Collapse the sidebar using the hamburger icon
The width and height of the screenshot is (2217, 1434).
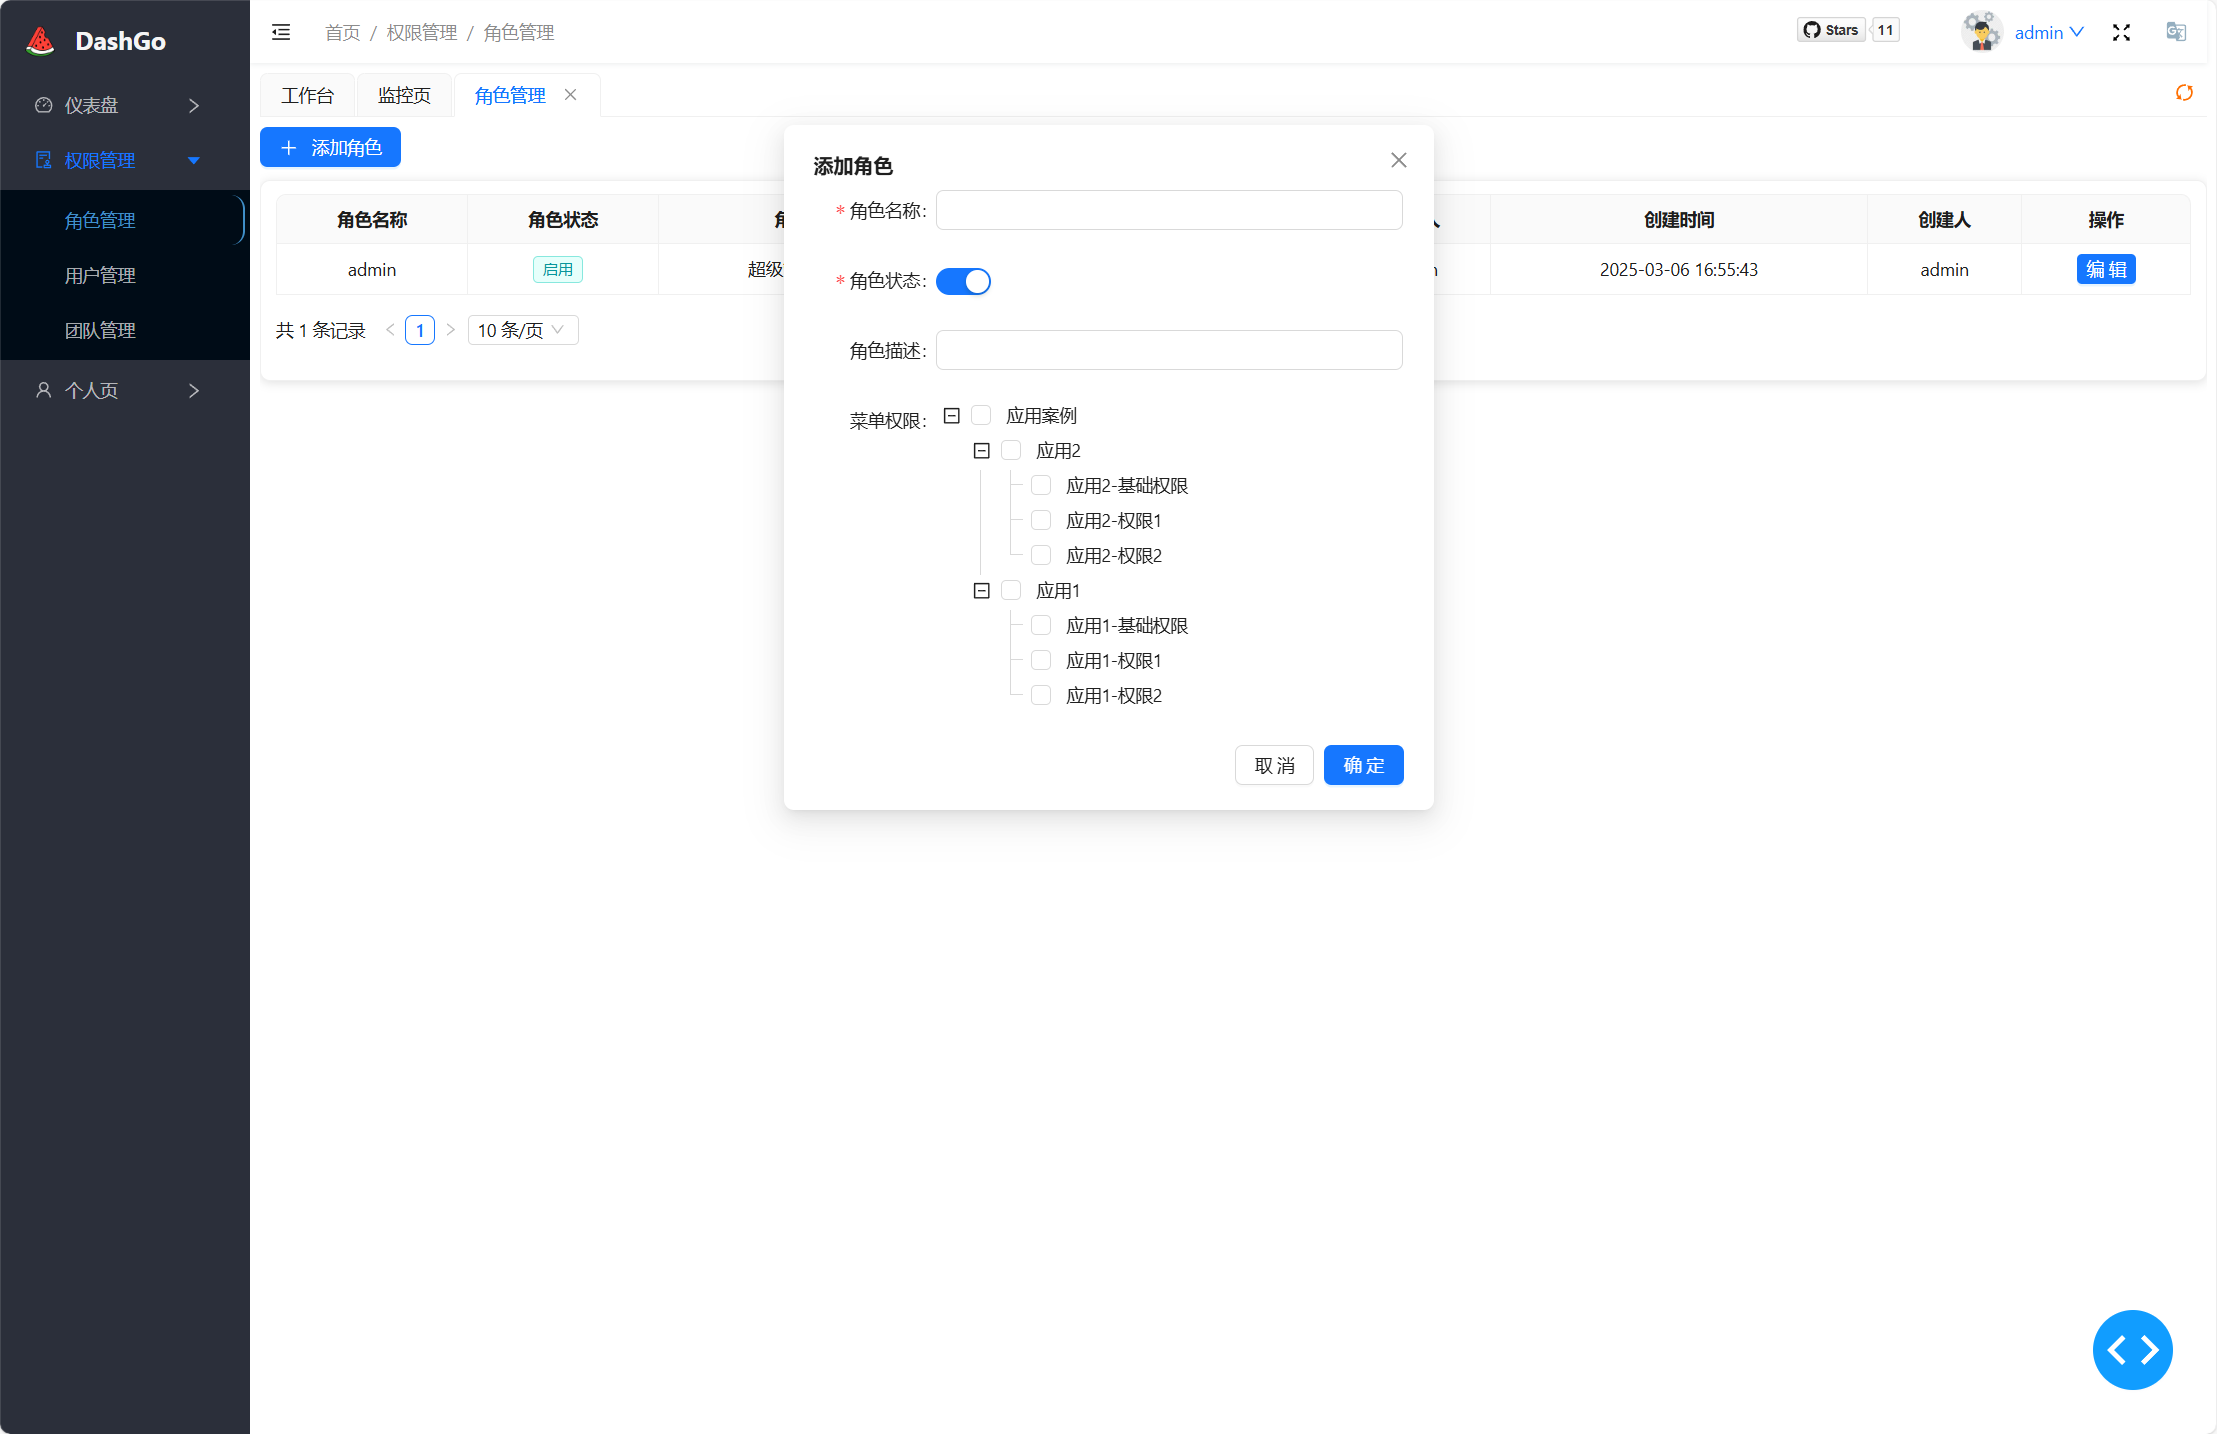pos(281,31)
